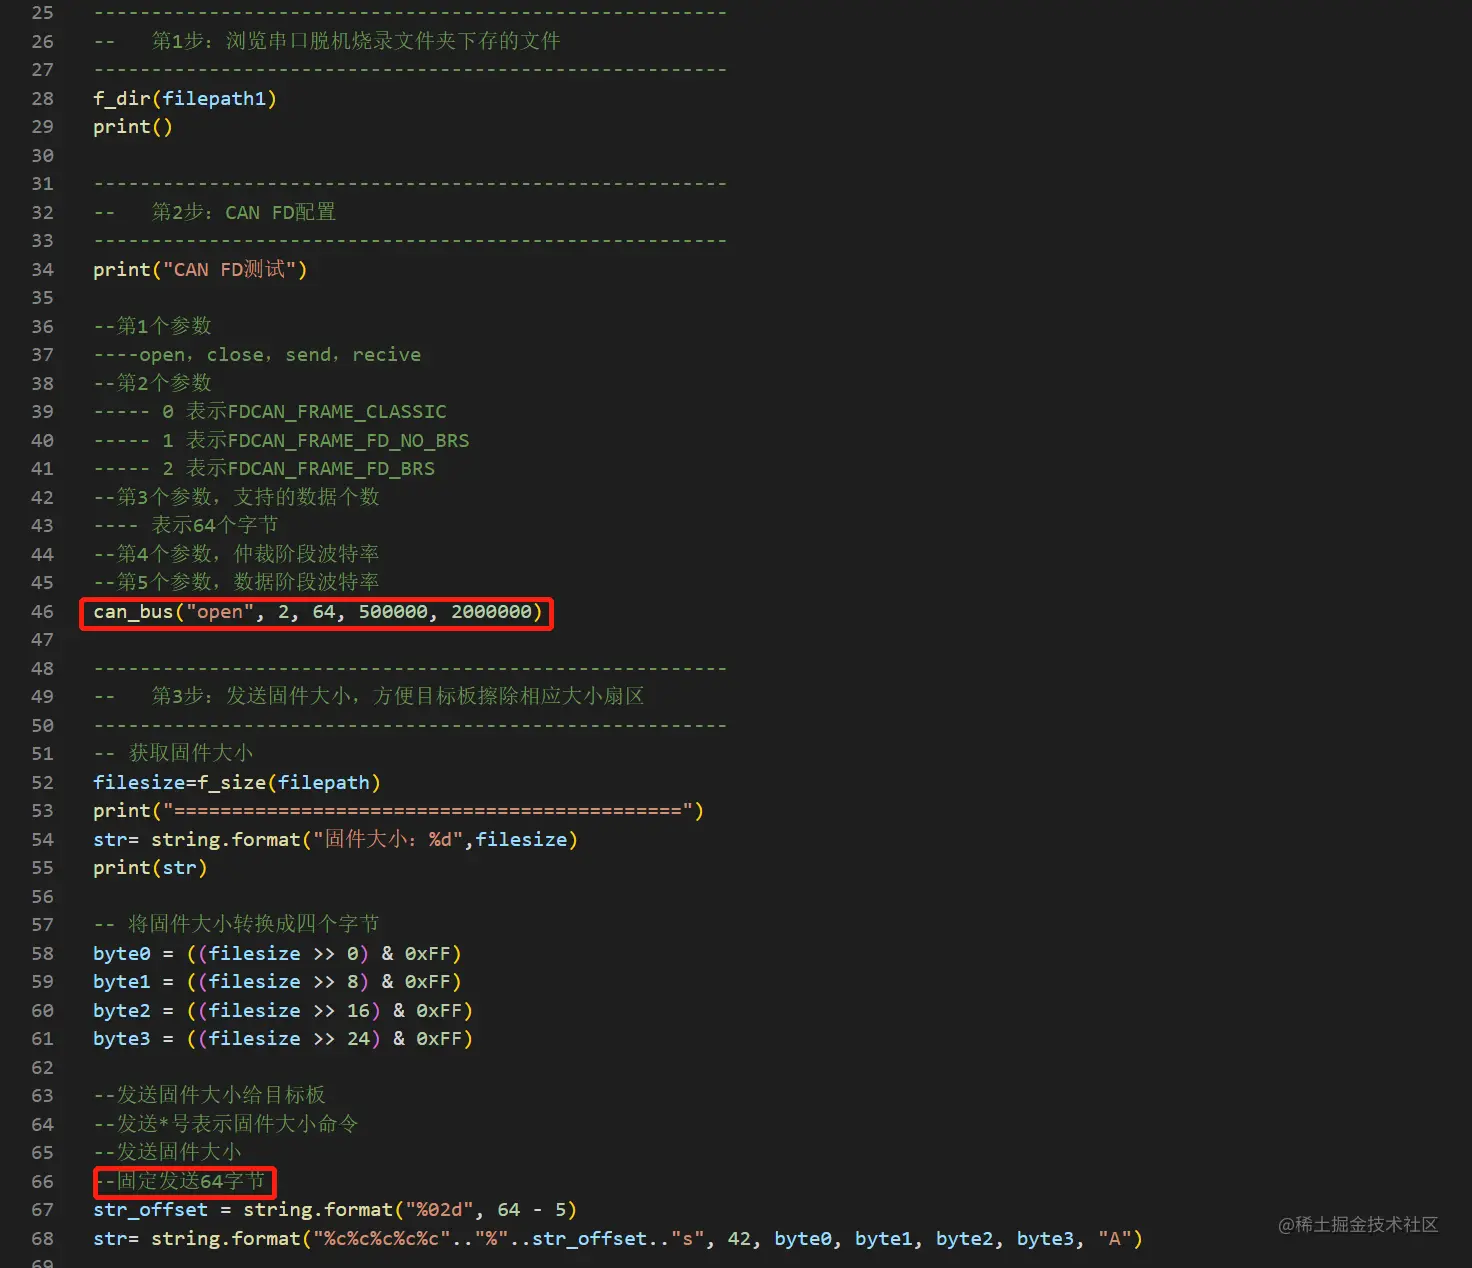This screenshot has width=1472, height=1268.
Task: Click the open, close, send, recive comment
Action: (x=257, y=355)
